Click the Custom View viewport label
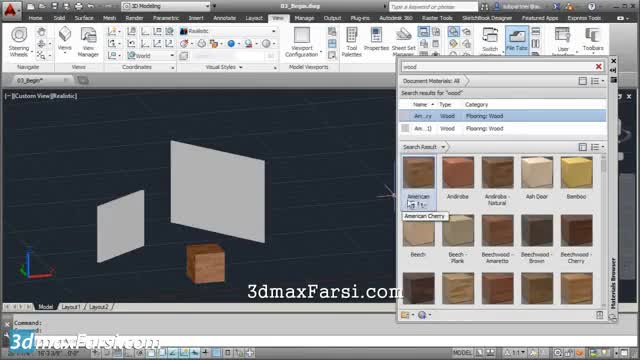Image resolution: width=640 pixels, height=360 pixels. (x=32, y=96)
